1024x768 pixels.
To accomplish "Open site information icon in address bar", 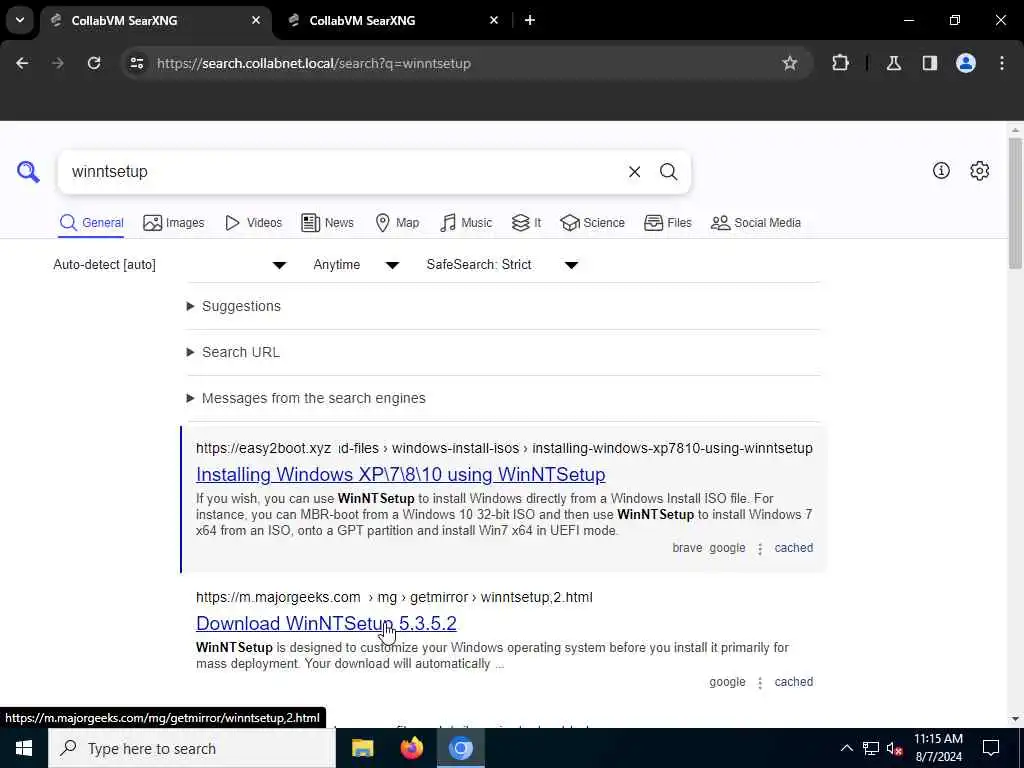I will point(136,63).
